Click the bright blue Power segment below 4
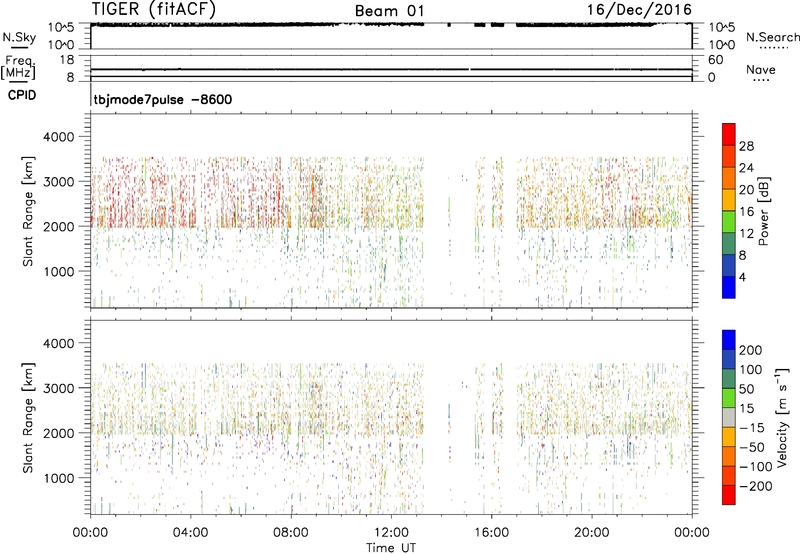Viewport: 800px width, 554px height. [729, 287]
